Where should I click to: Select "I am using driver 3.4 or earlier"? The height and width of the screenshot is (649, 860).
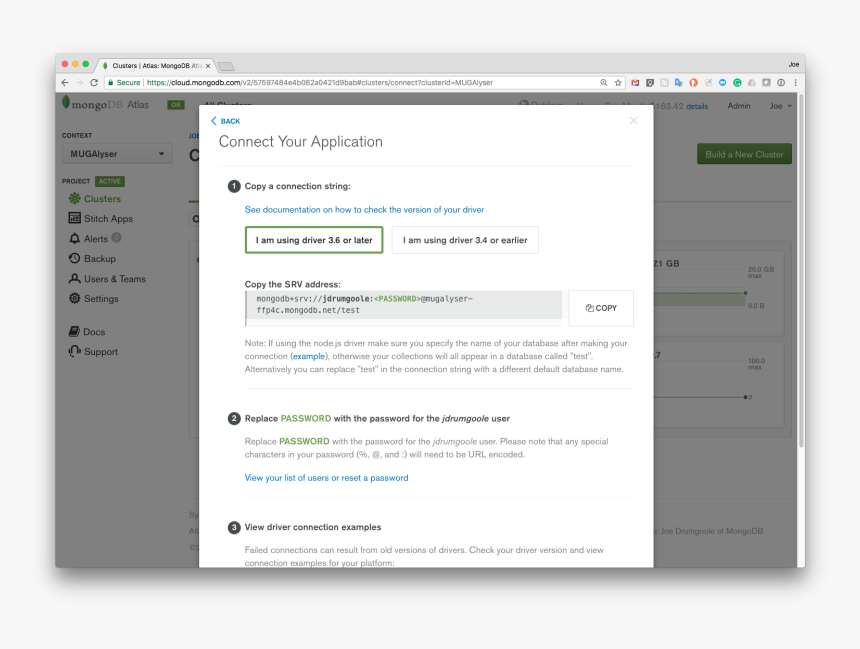pyautogui.click(x=465, y=240)
